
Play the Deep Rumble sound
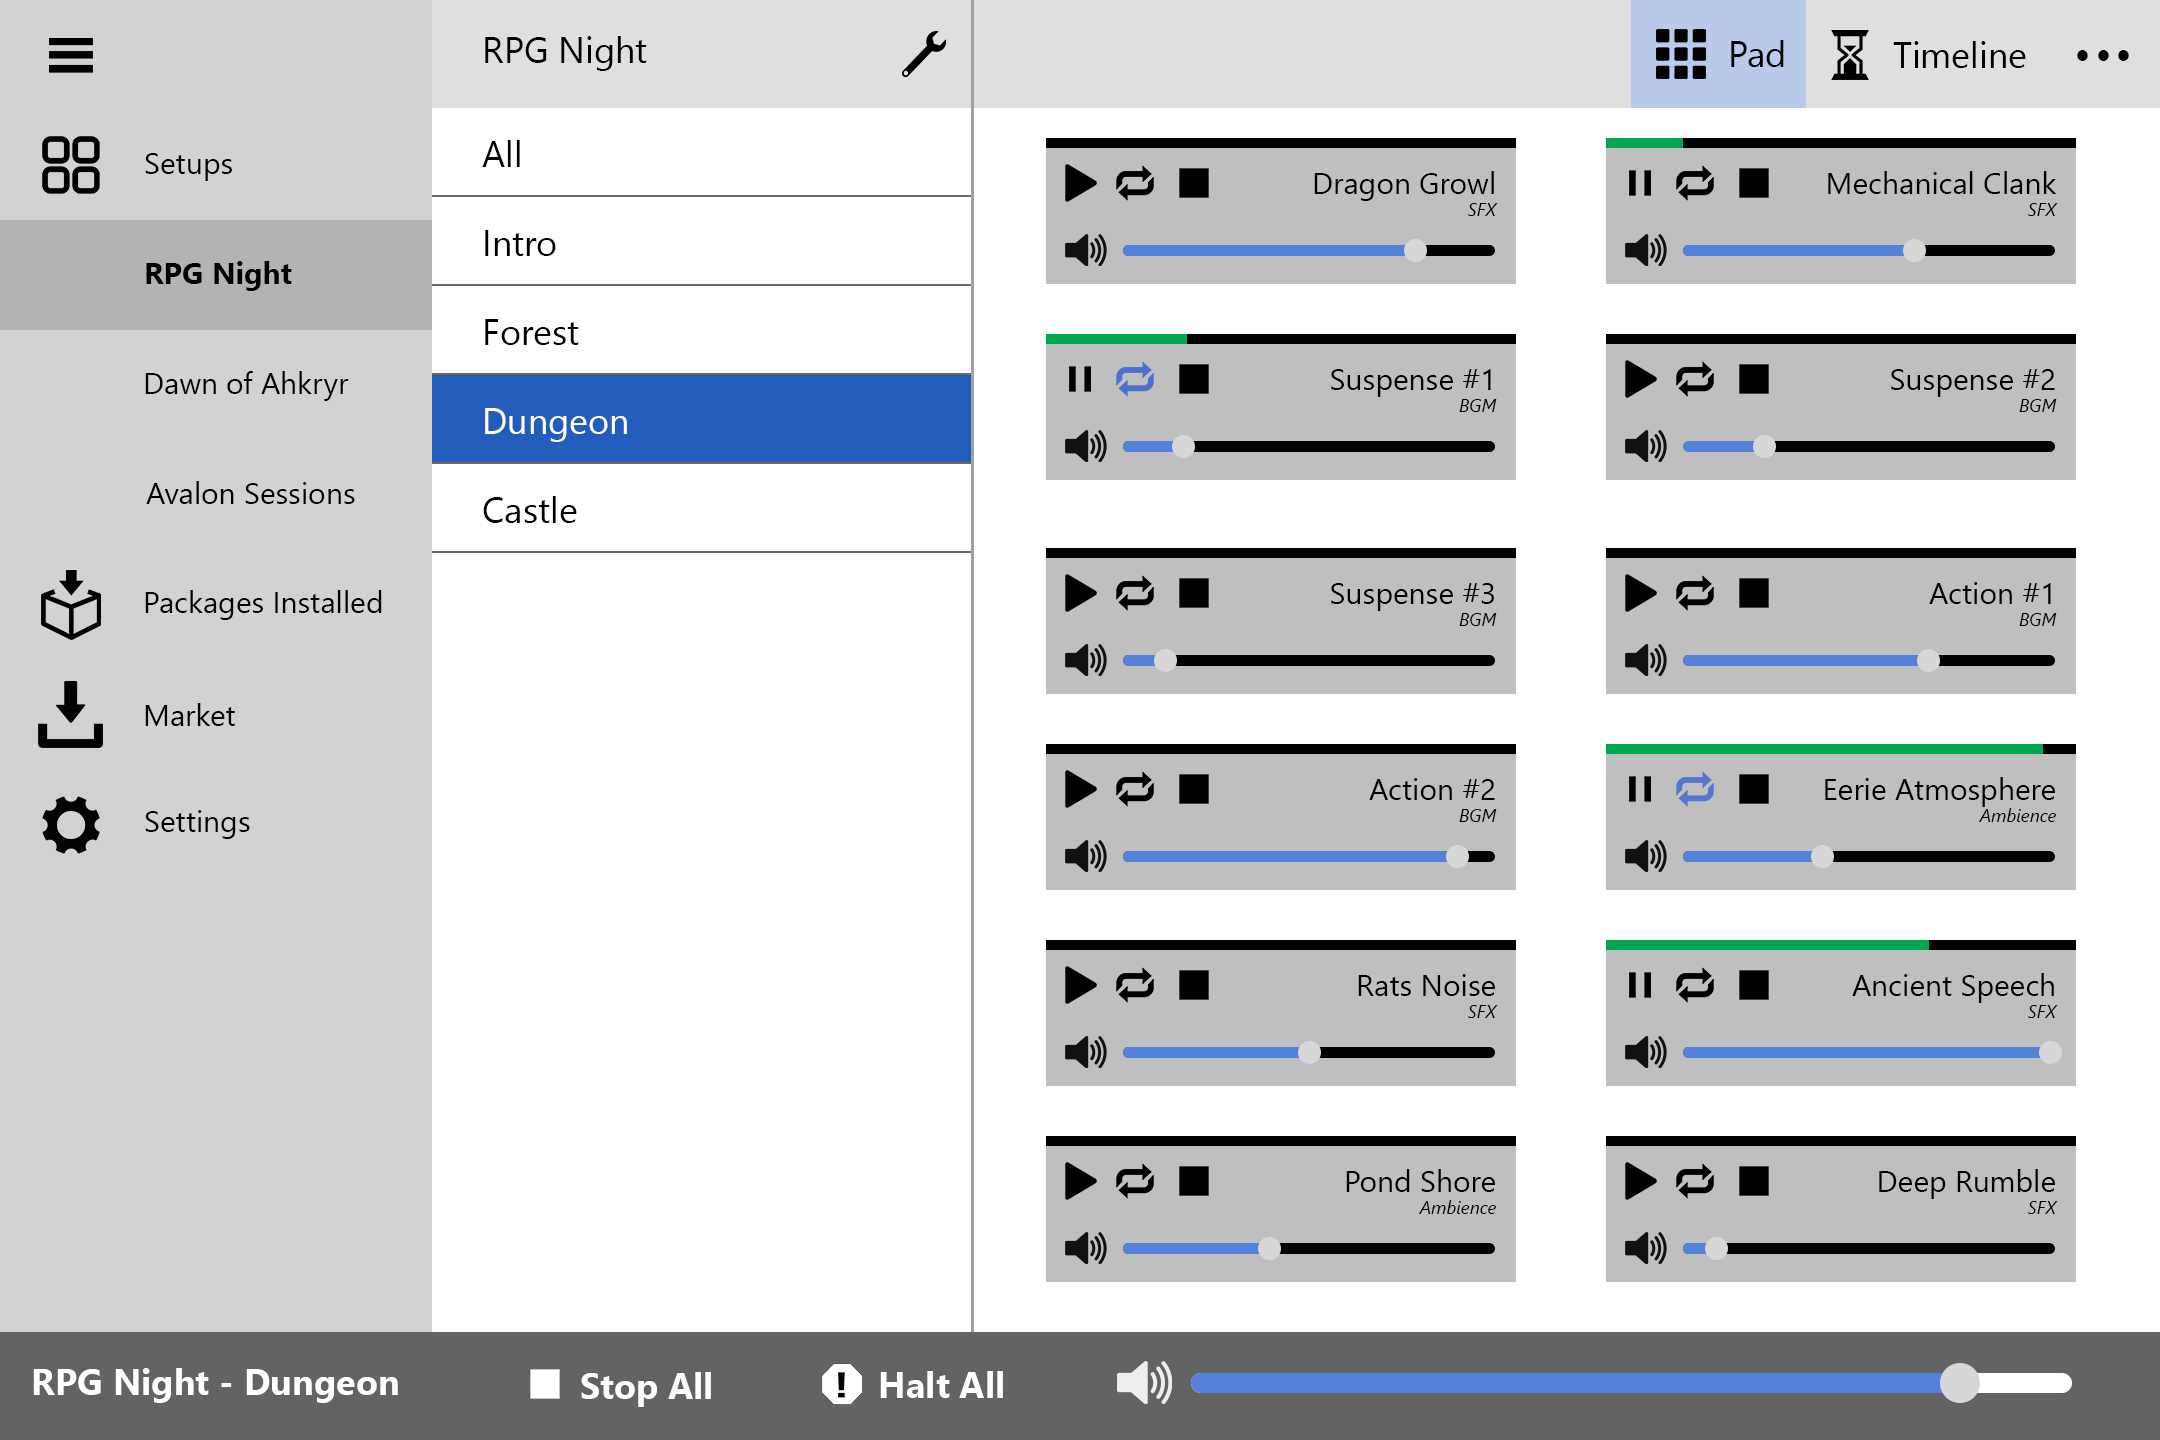pos(1640,1182)
